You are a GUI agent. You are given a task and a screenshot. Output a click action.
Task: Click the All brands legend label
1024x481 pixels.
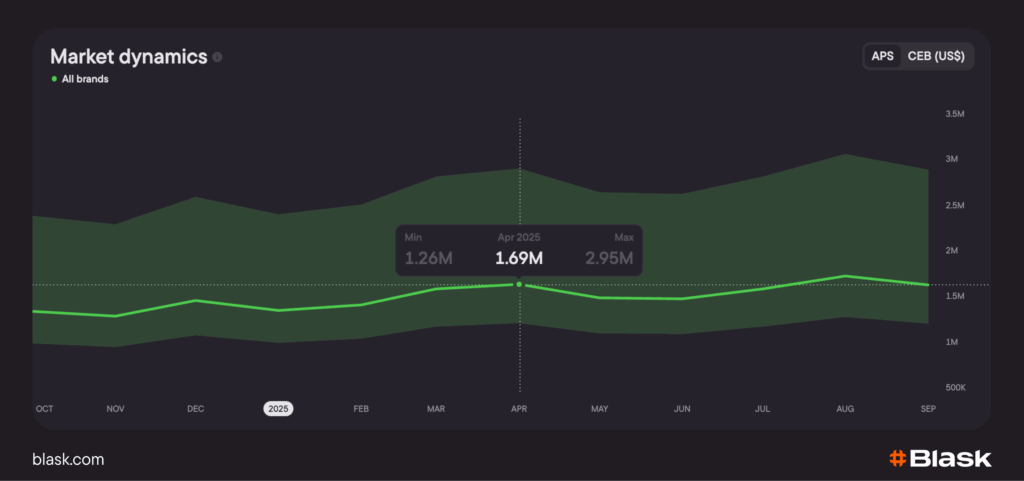tap(85, 79)
